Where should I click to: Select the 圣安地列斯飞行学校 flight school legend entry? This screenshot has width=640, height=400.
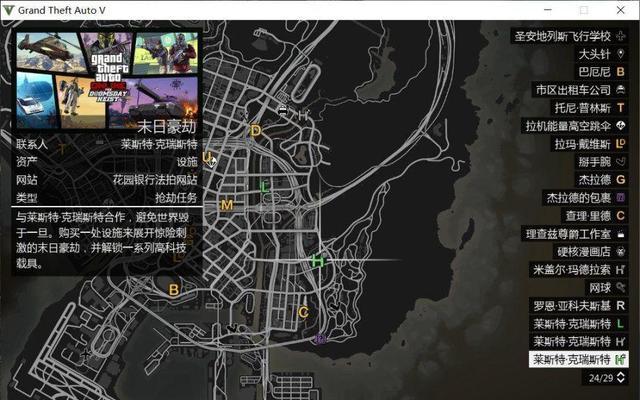click(x=569, y=36)
